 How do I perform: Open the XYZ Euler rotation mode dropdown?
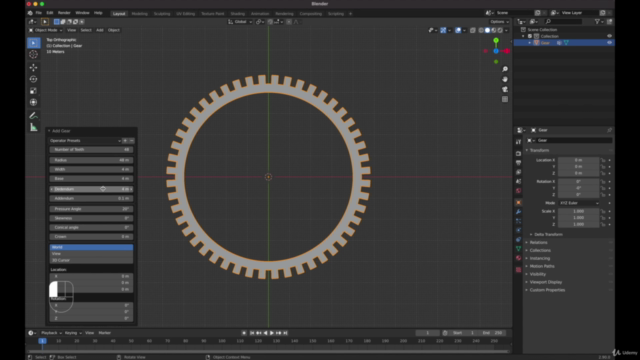(579, 203)
